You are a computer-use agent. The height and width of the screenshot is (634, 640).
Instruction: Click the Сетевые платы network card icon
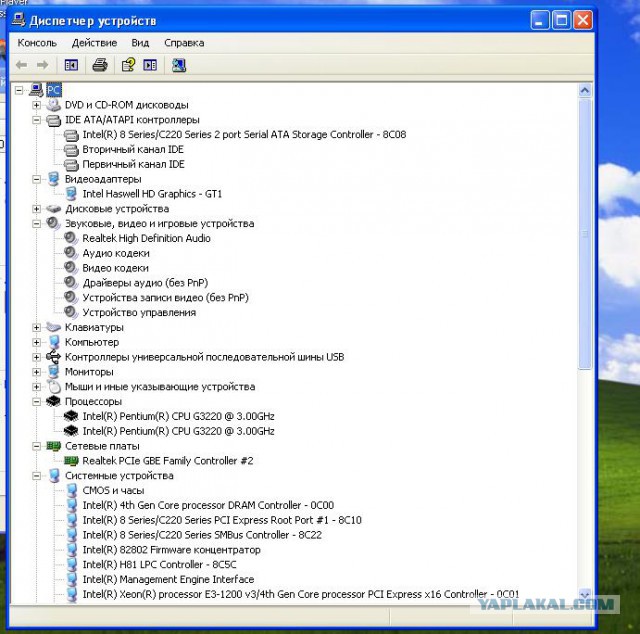(x=53, y=446)
